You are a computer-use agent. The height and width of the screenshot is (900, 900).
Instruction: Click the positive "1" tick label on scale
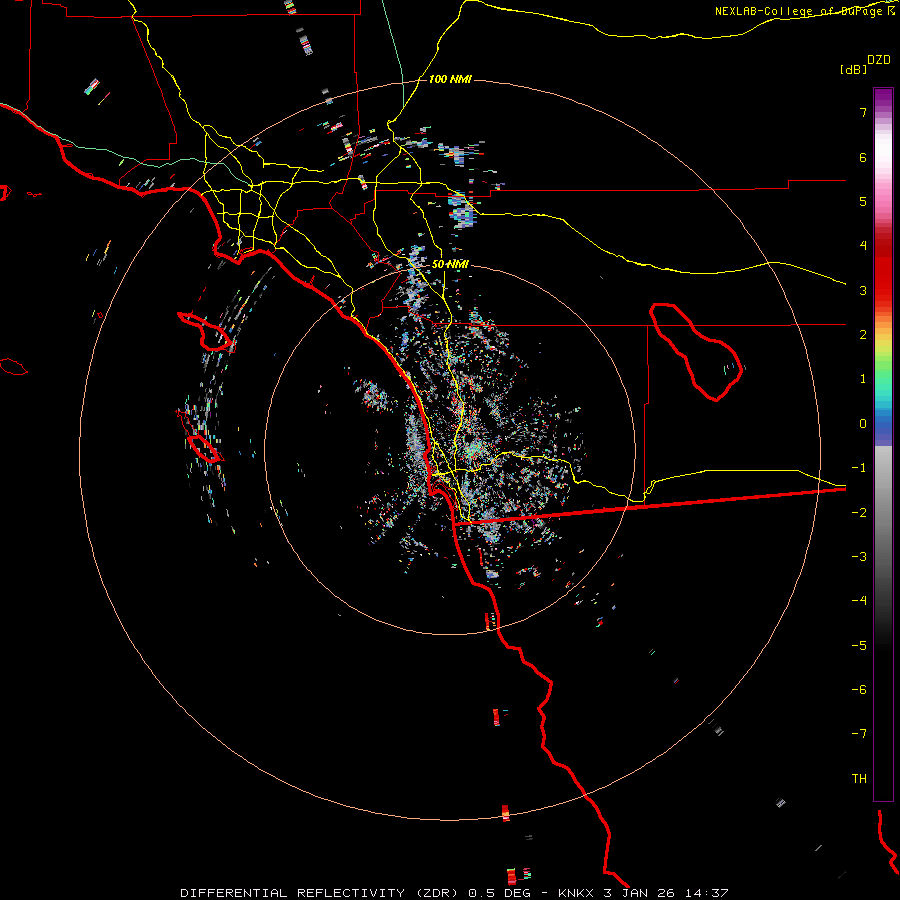[863, 379]
